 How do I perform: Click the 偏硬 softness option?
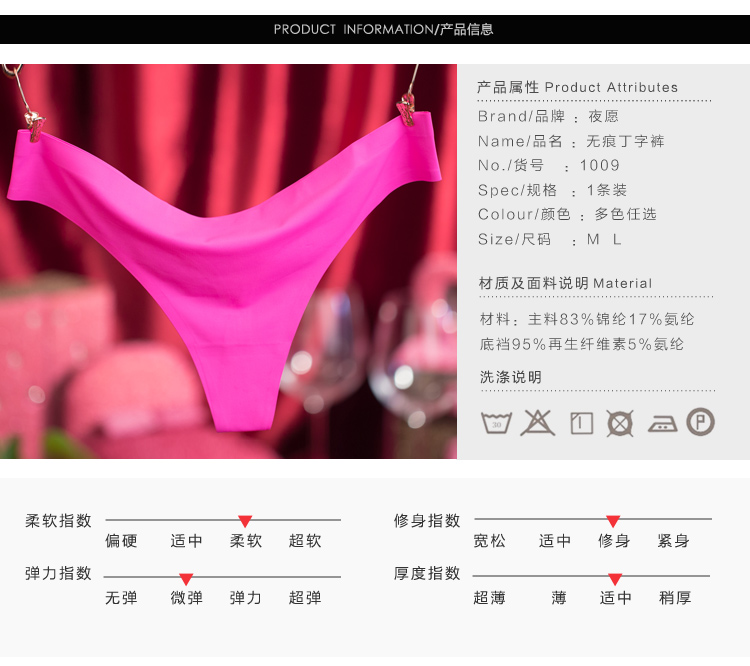coord(121,541)
